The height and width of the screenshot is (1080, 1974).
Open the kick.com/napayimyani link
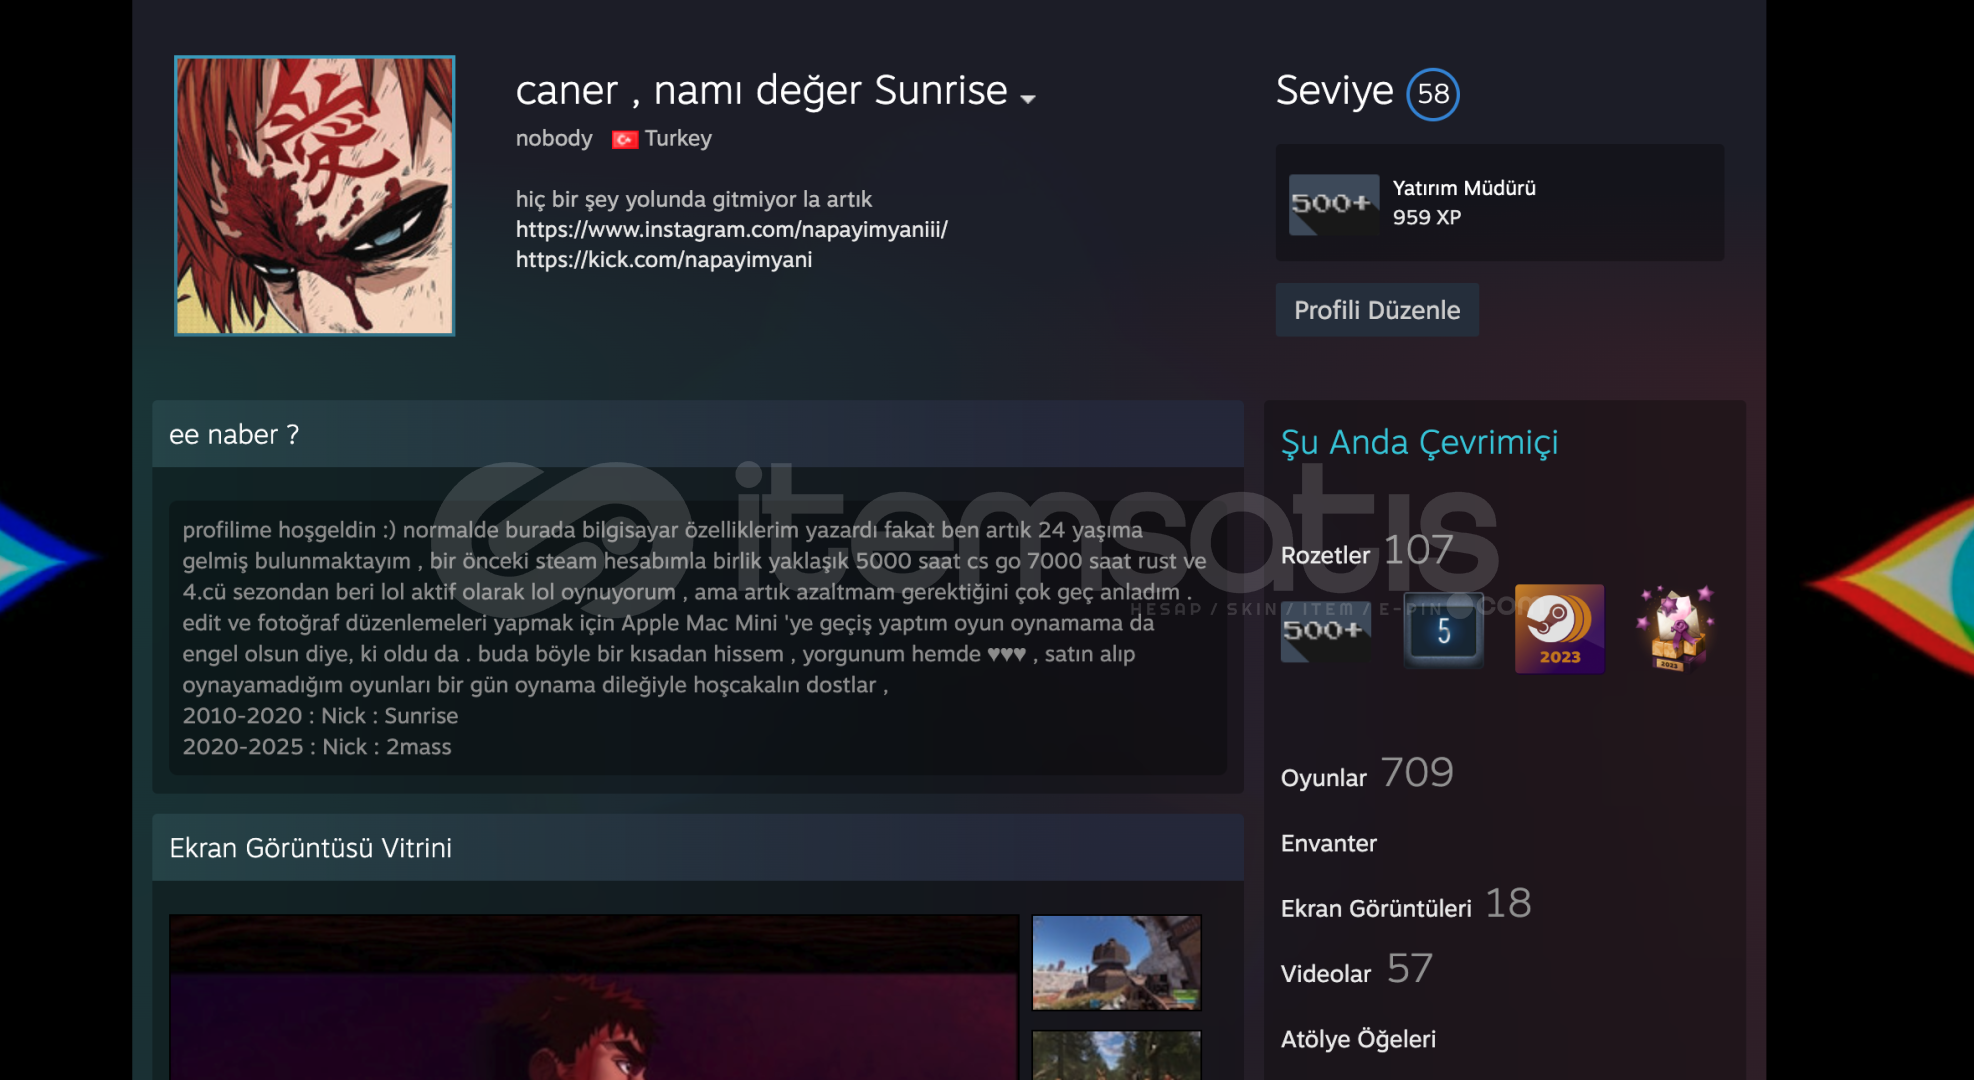point(664,259)
